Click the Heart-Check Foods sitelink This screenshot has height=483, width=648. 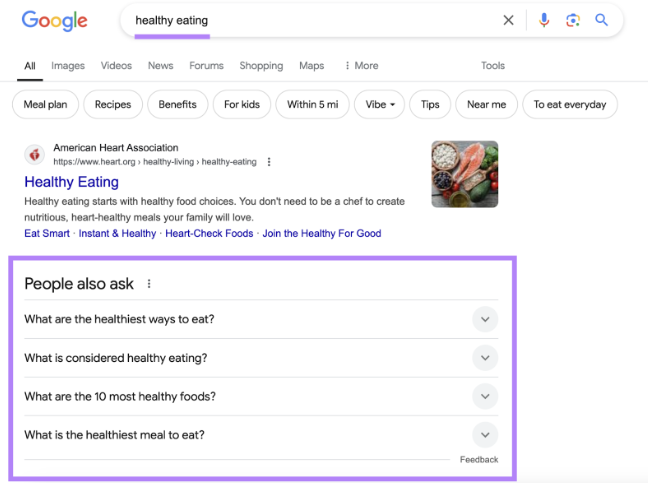[x=209, y=233]
